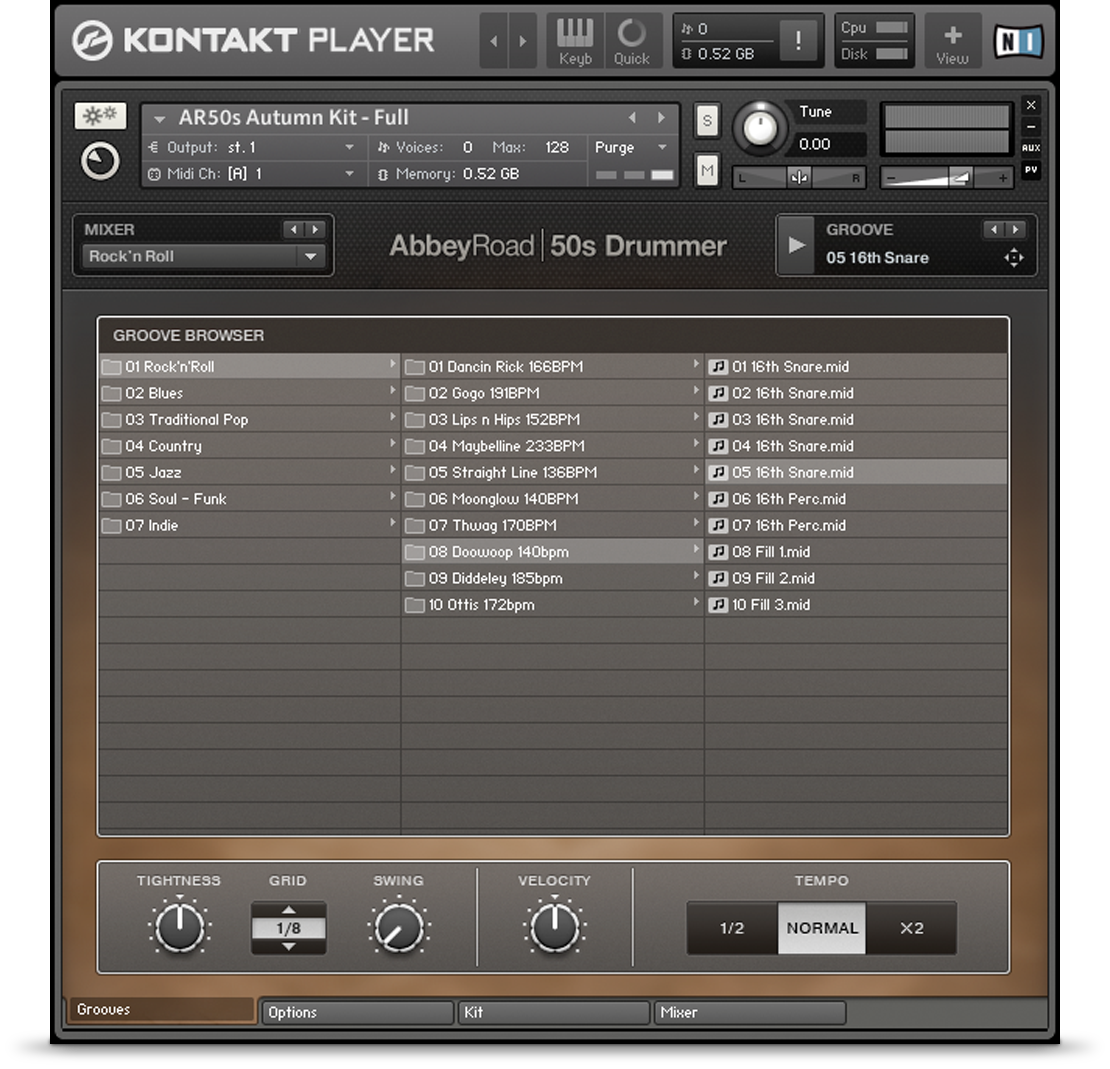The height and width of the screenshot is (1069, 1110).
Task: Open the Midi Ch dropdown
Action: [x=349, y=173]
